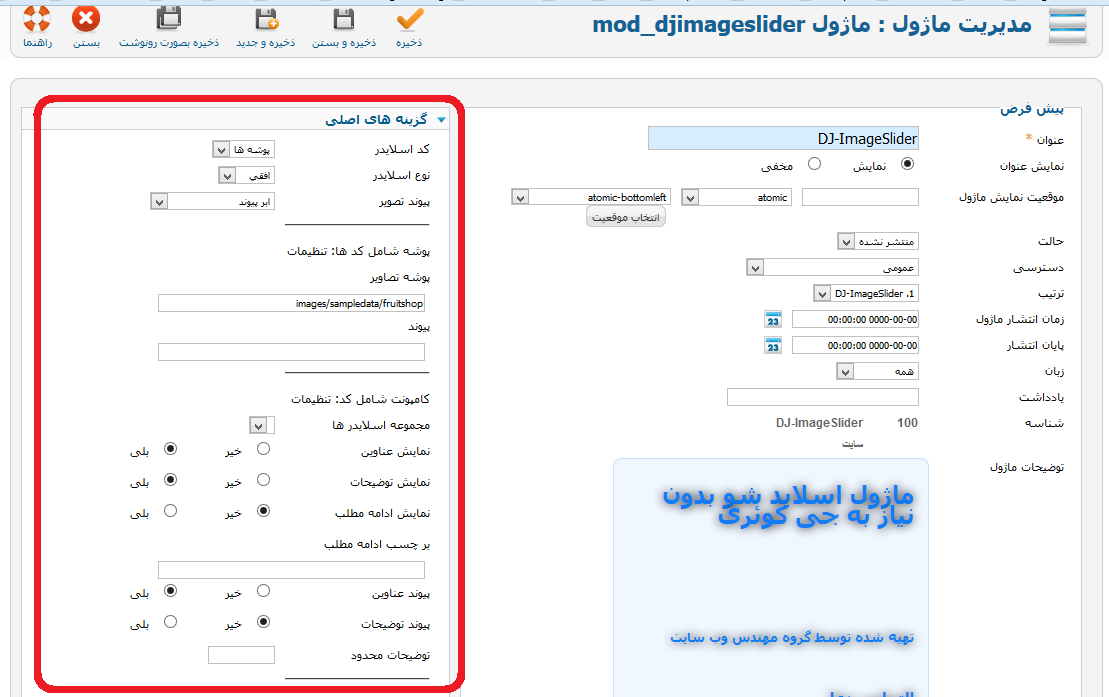Set پیوند توضیحات to بلی

click(x=170, y=622)
